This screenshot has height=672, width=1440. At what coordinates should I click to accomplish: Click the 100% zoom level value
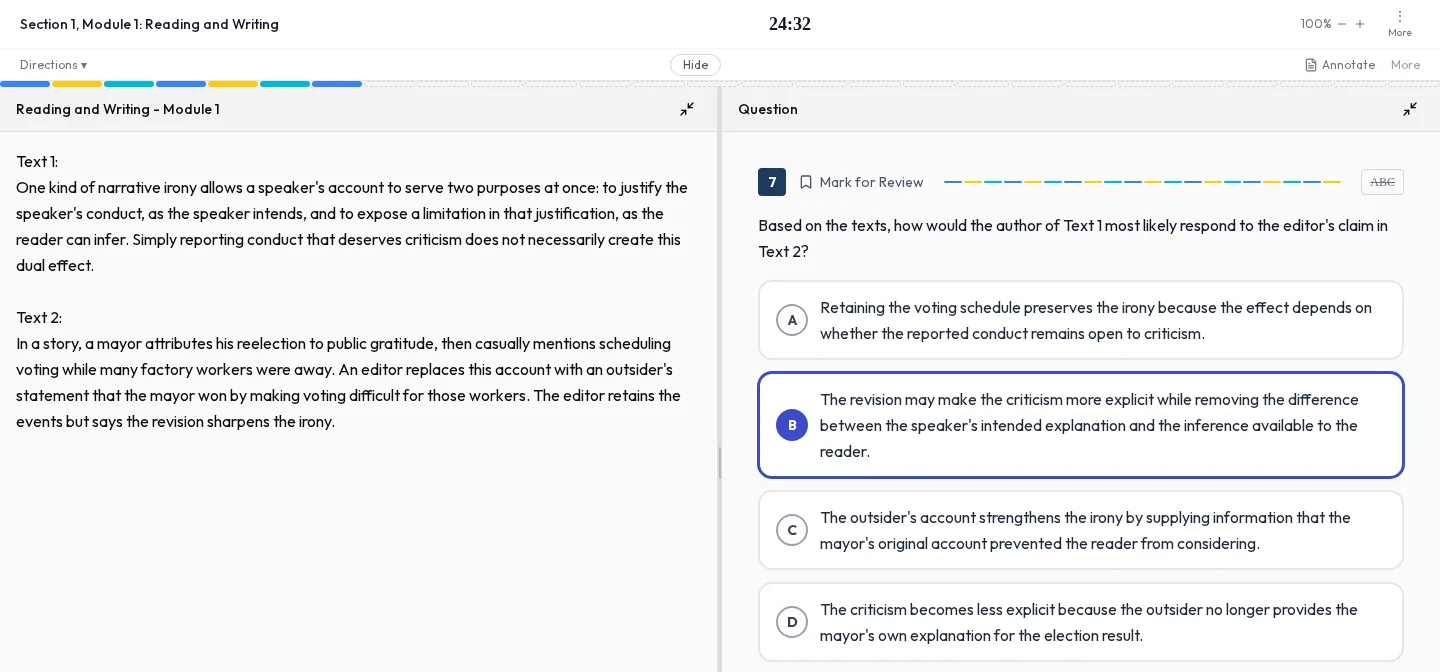coord(1316,24)
